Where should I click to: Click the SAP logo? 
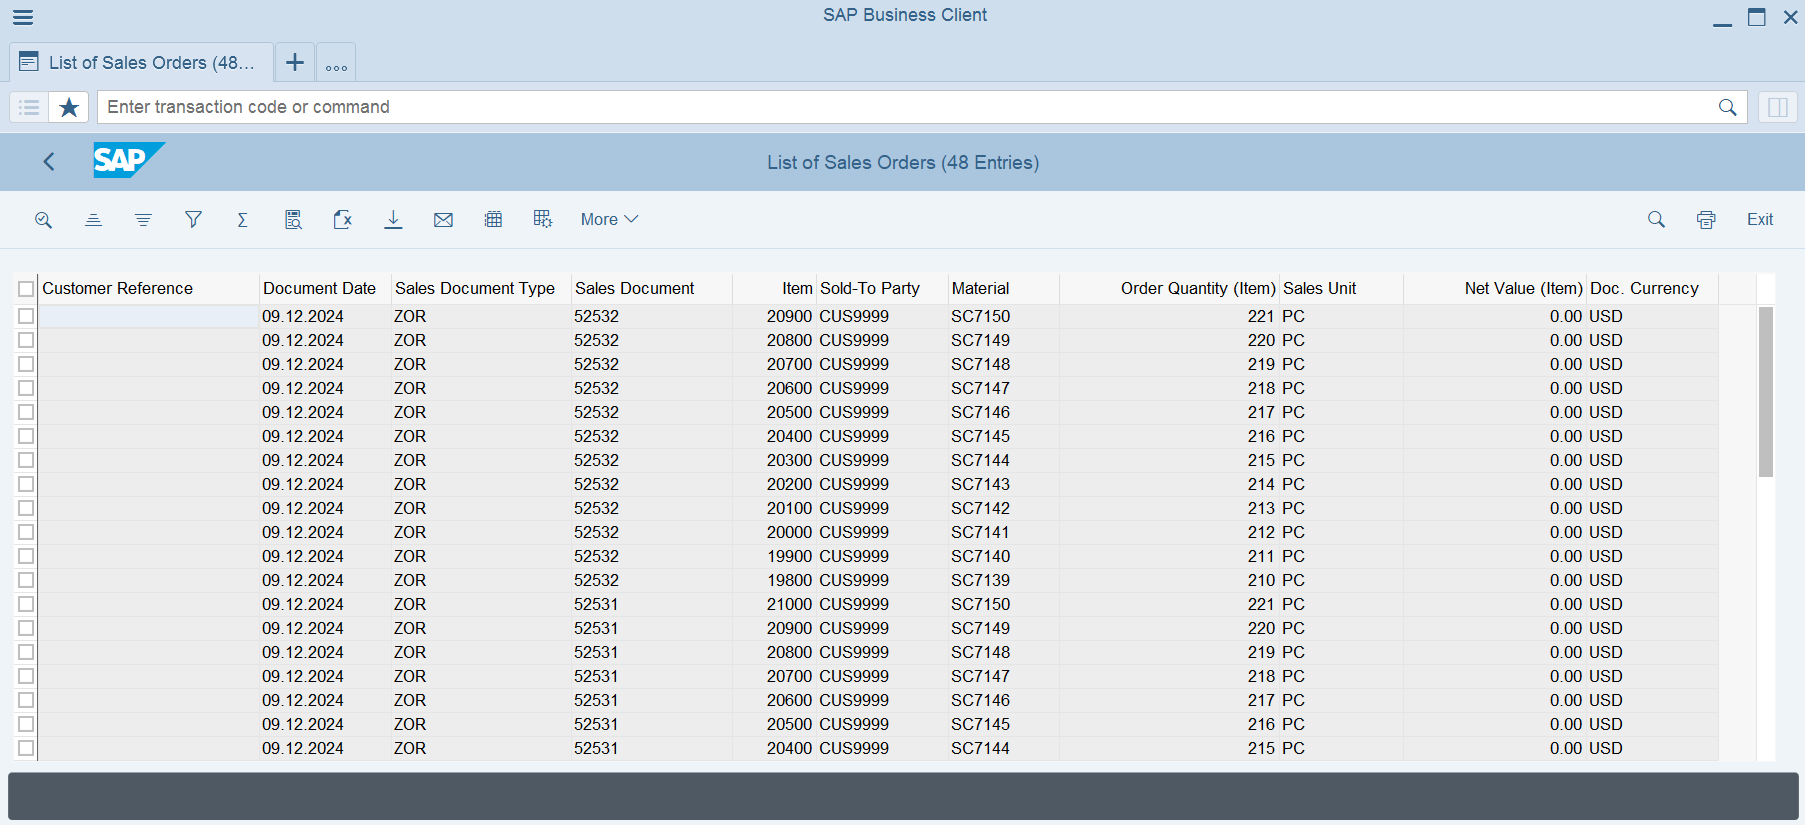129,160
